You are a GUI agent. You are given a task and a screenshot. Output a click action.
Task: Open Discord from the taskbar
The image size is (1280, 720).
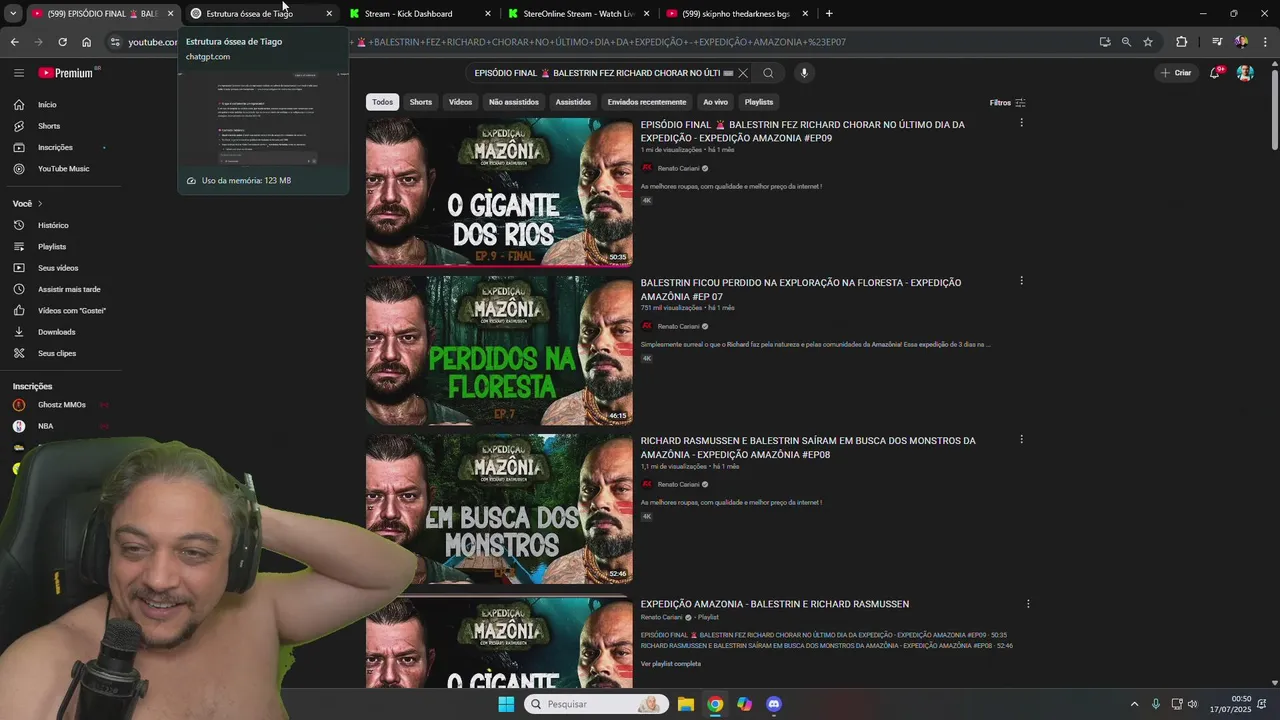point(773,704)
